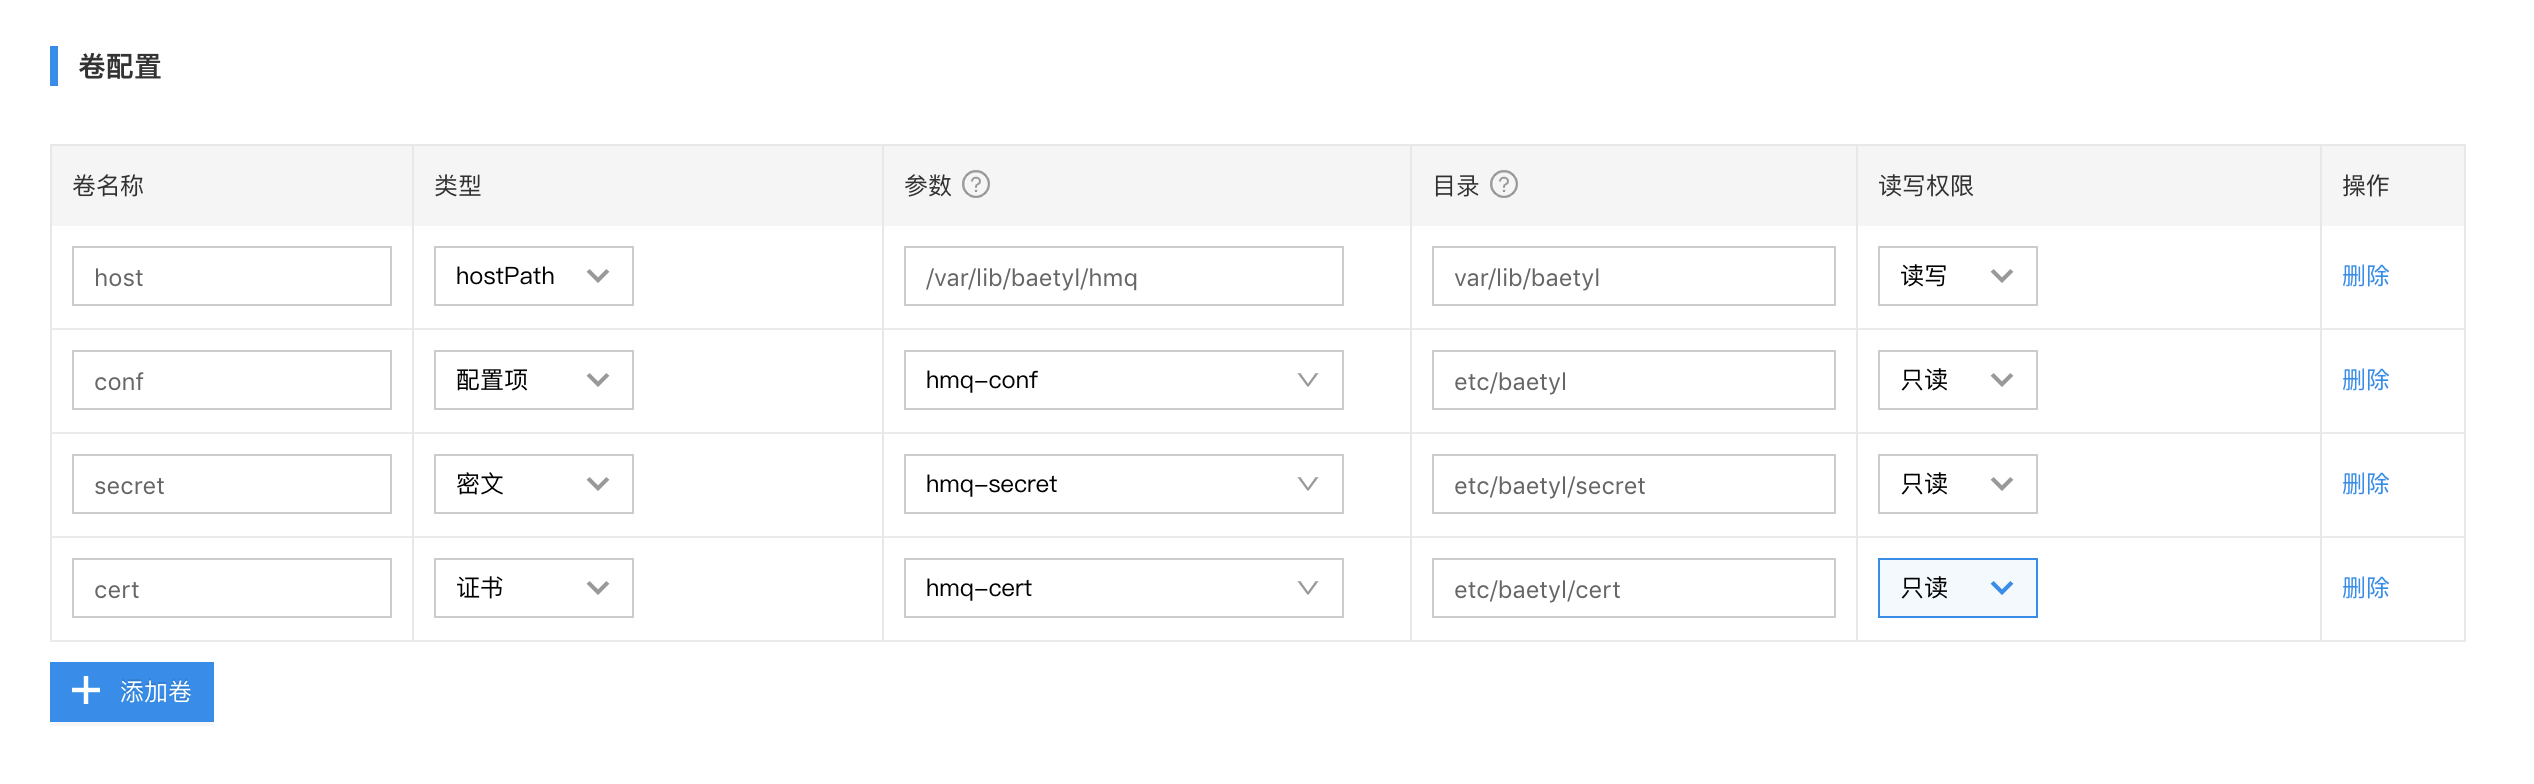2534x784 pixels.
Task: Focus the host volume name field
Action: (232, 276)
